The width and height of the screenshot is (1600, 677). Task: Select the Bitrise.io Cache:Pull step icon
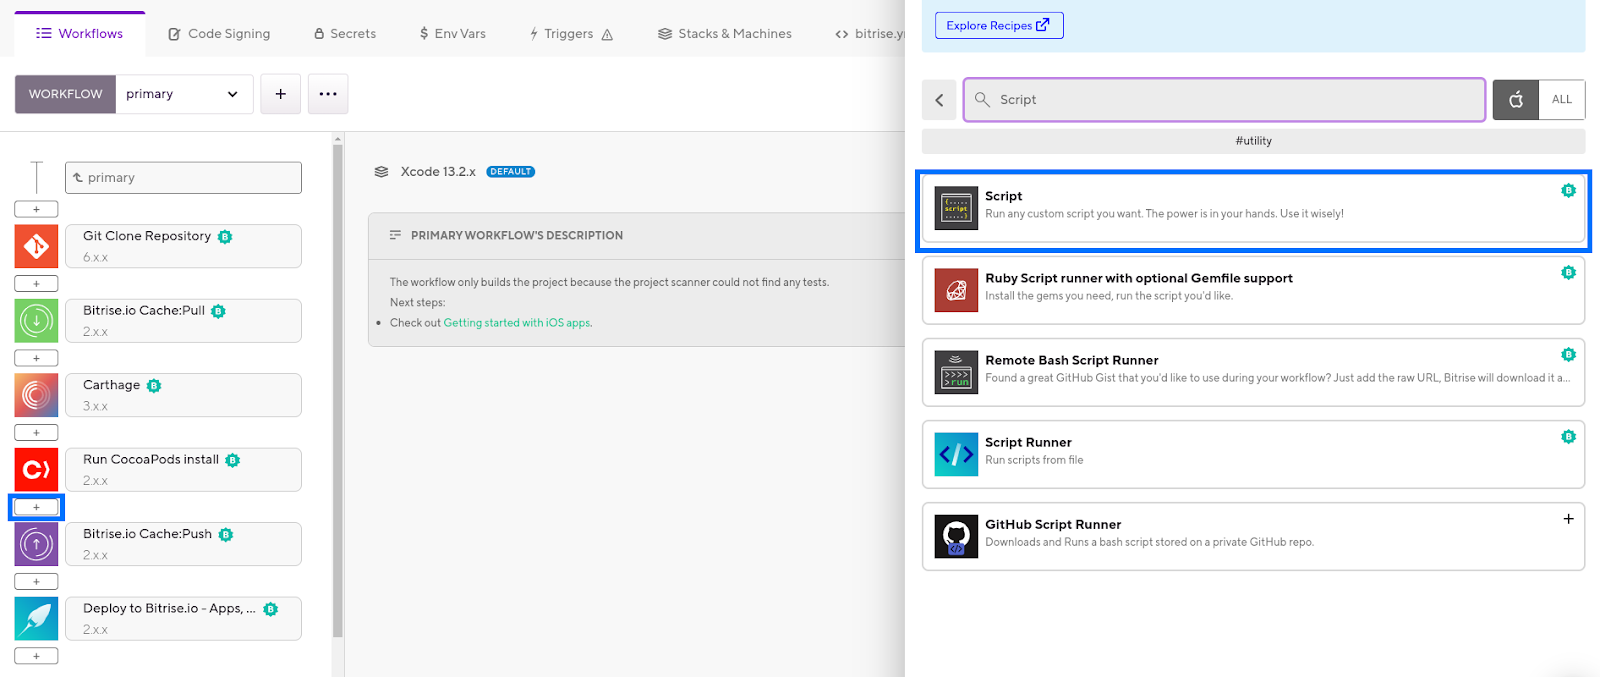[36, 321]
